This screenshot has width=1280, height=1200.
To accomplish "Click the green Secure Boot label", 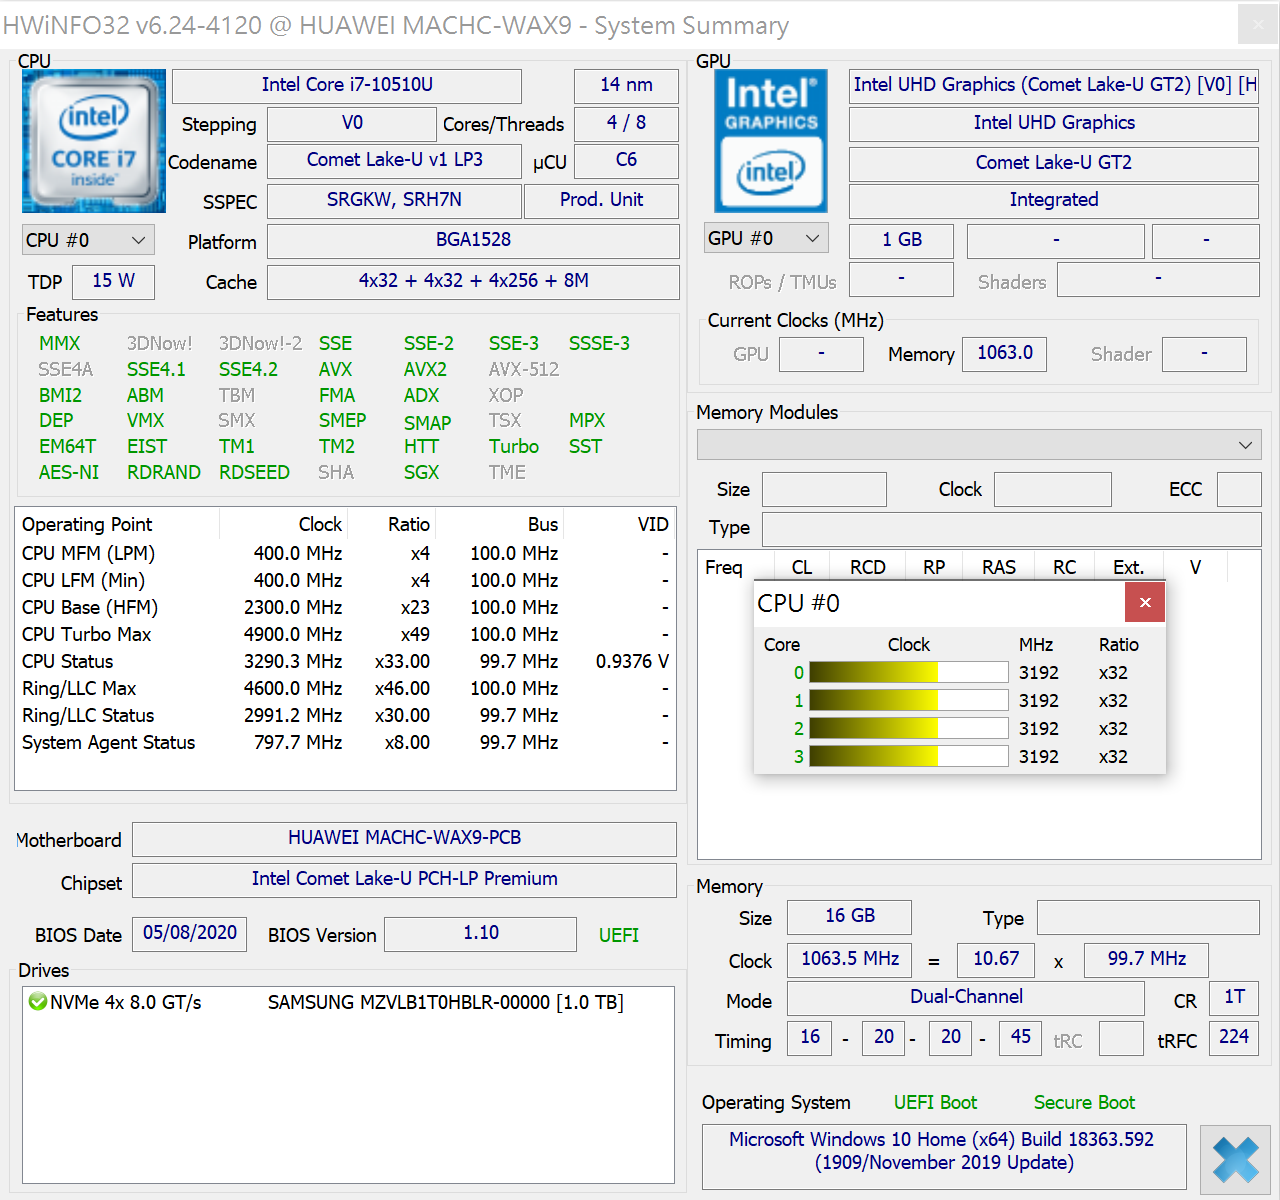I will 1084,1102.
